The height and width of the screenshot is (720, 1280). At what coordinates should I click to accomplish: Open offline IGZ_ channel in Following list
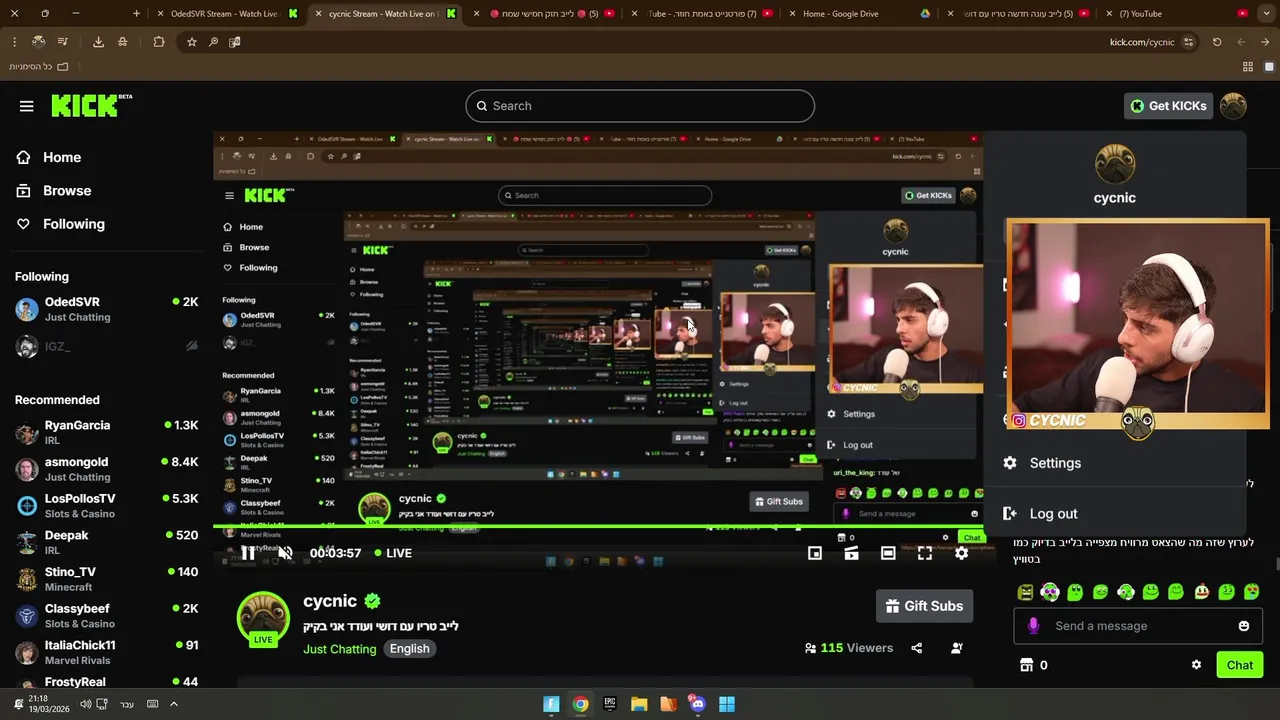107,346
